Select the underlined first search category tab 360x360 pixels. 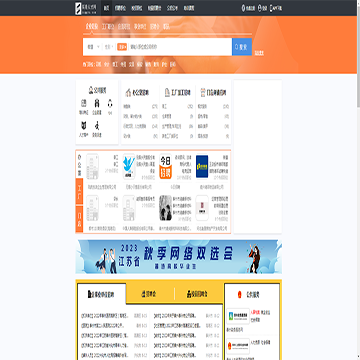(92, 27)
